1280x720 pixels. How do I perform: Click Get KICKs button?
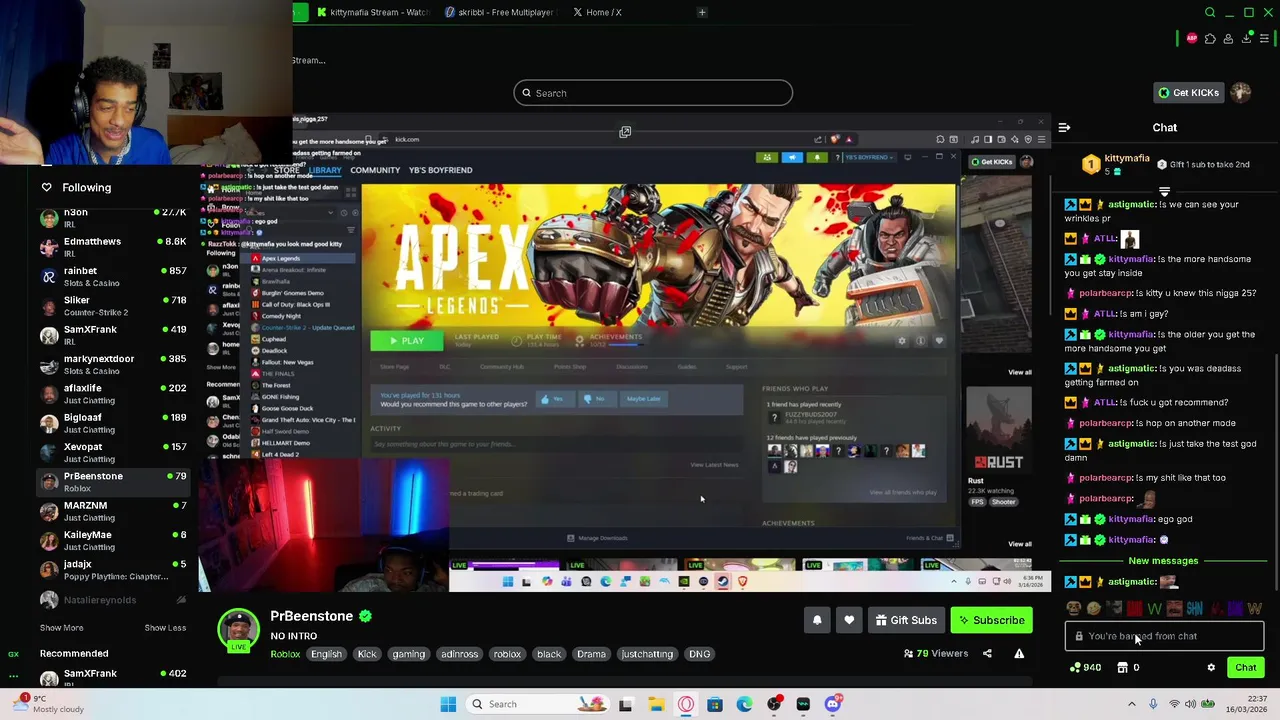[1188, 93]
